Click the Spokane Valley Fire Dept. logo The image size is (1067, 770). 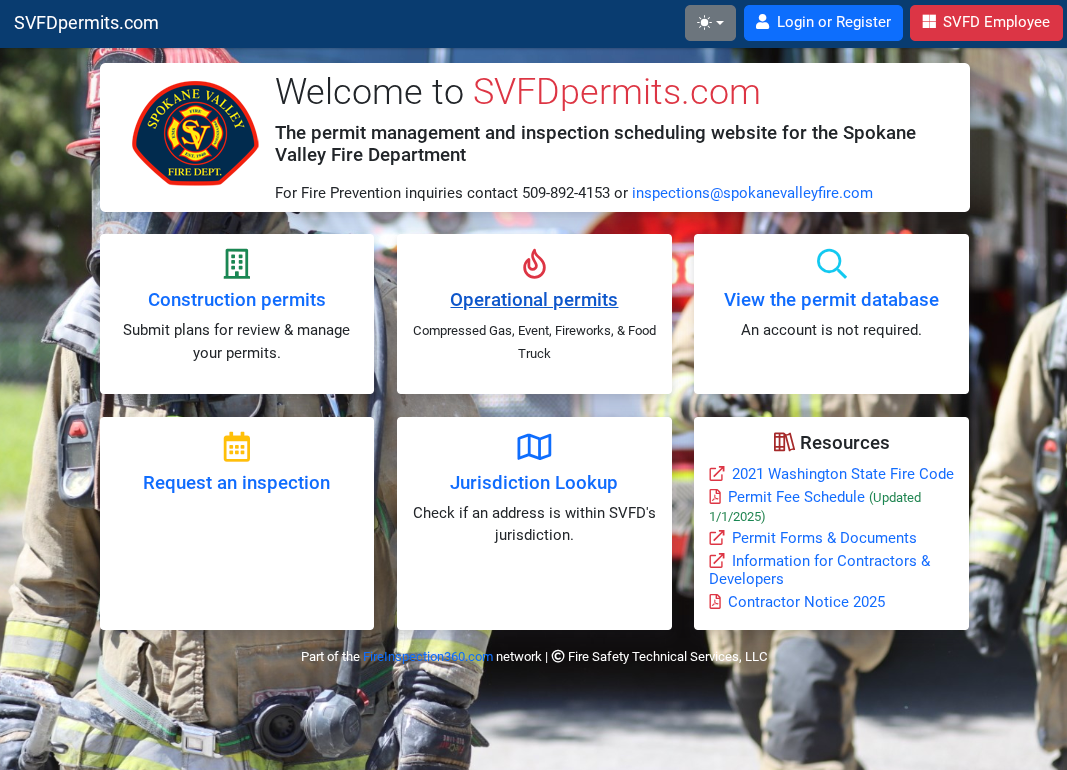pyautogui.click(x=195, y=133)
